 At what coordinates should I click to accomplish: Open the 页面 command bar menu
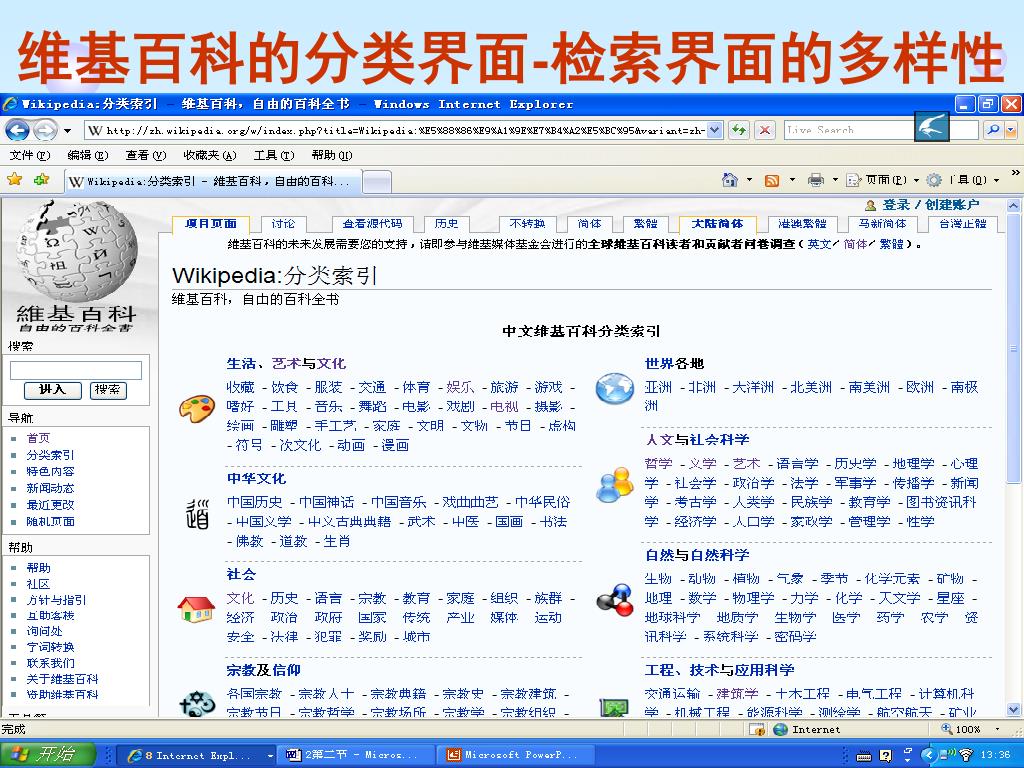click(882, 180)
